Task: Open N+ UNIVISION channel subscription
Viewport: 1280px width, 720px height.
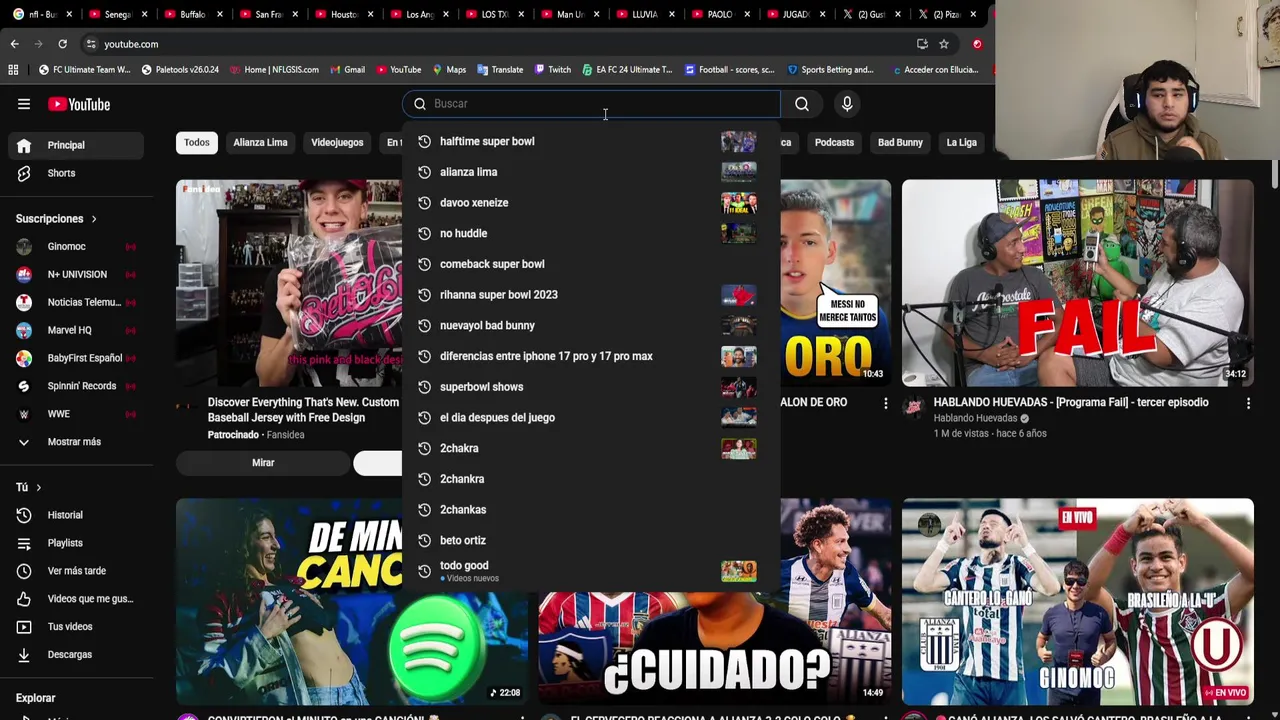Action: (76, 274)
